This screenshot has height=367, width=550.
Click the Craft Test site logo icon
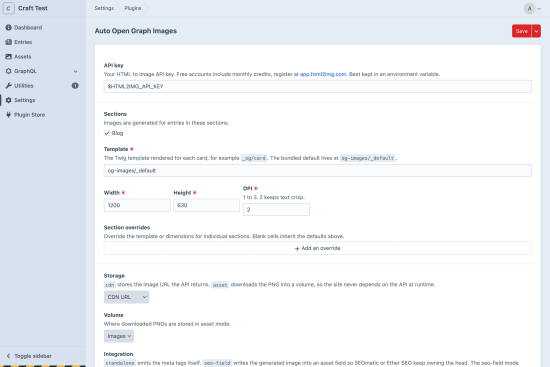click(8, 8)
